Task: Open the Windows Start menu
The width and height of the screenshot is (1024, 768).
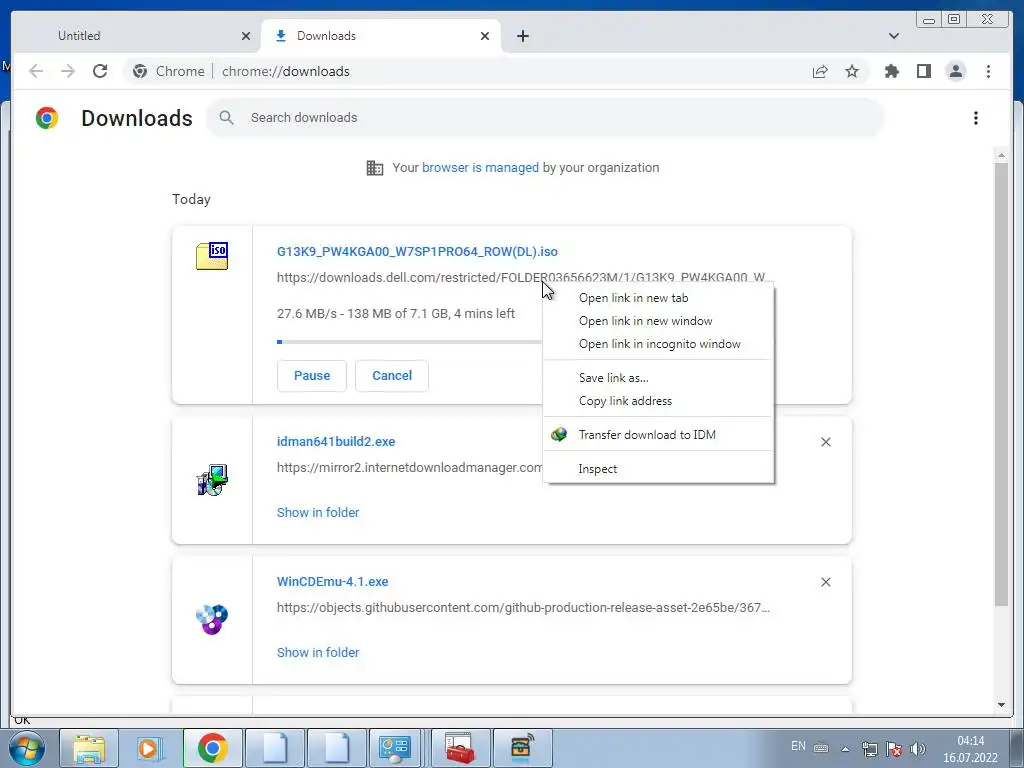Action: pyautogui.click(x=25, y=748)
